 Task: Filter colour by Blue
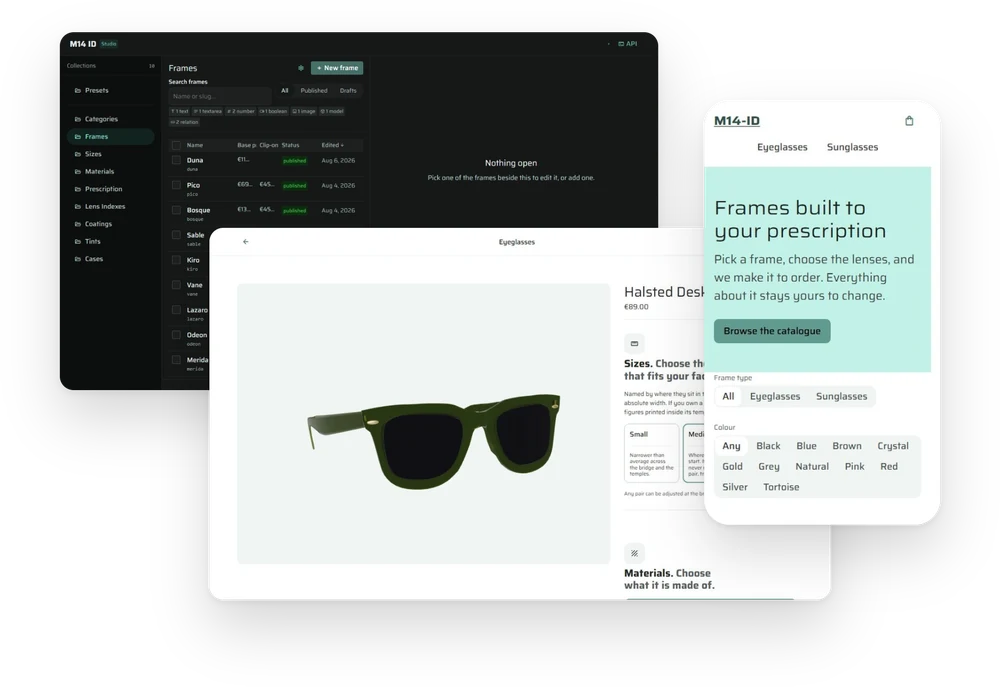806,446
